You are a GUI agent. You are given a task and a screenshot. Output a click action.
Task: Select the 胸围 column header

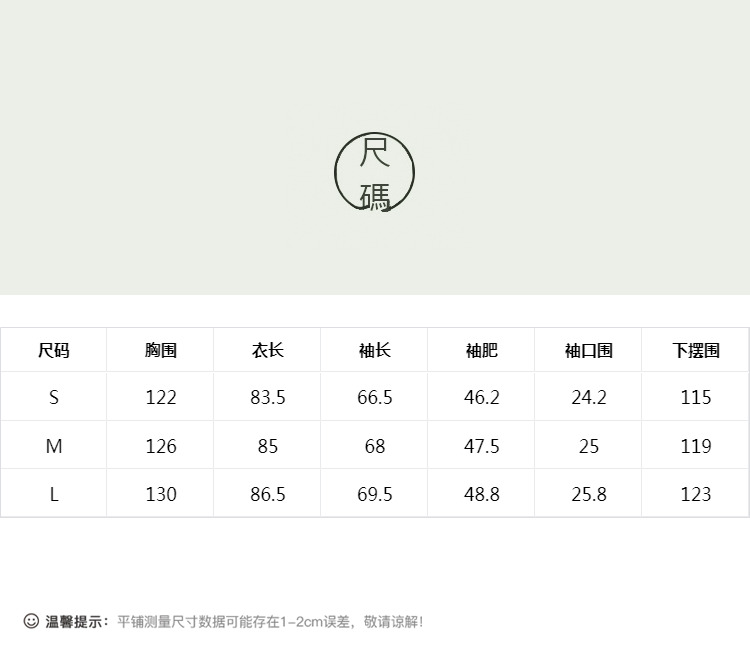click(161, 350)
